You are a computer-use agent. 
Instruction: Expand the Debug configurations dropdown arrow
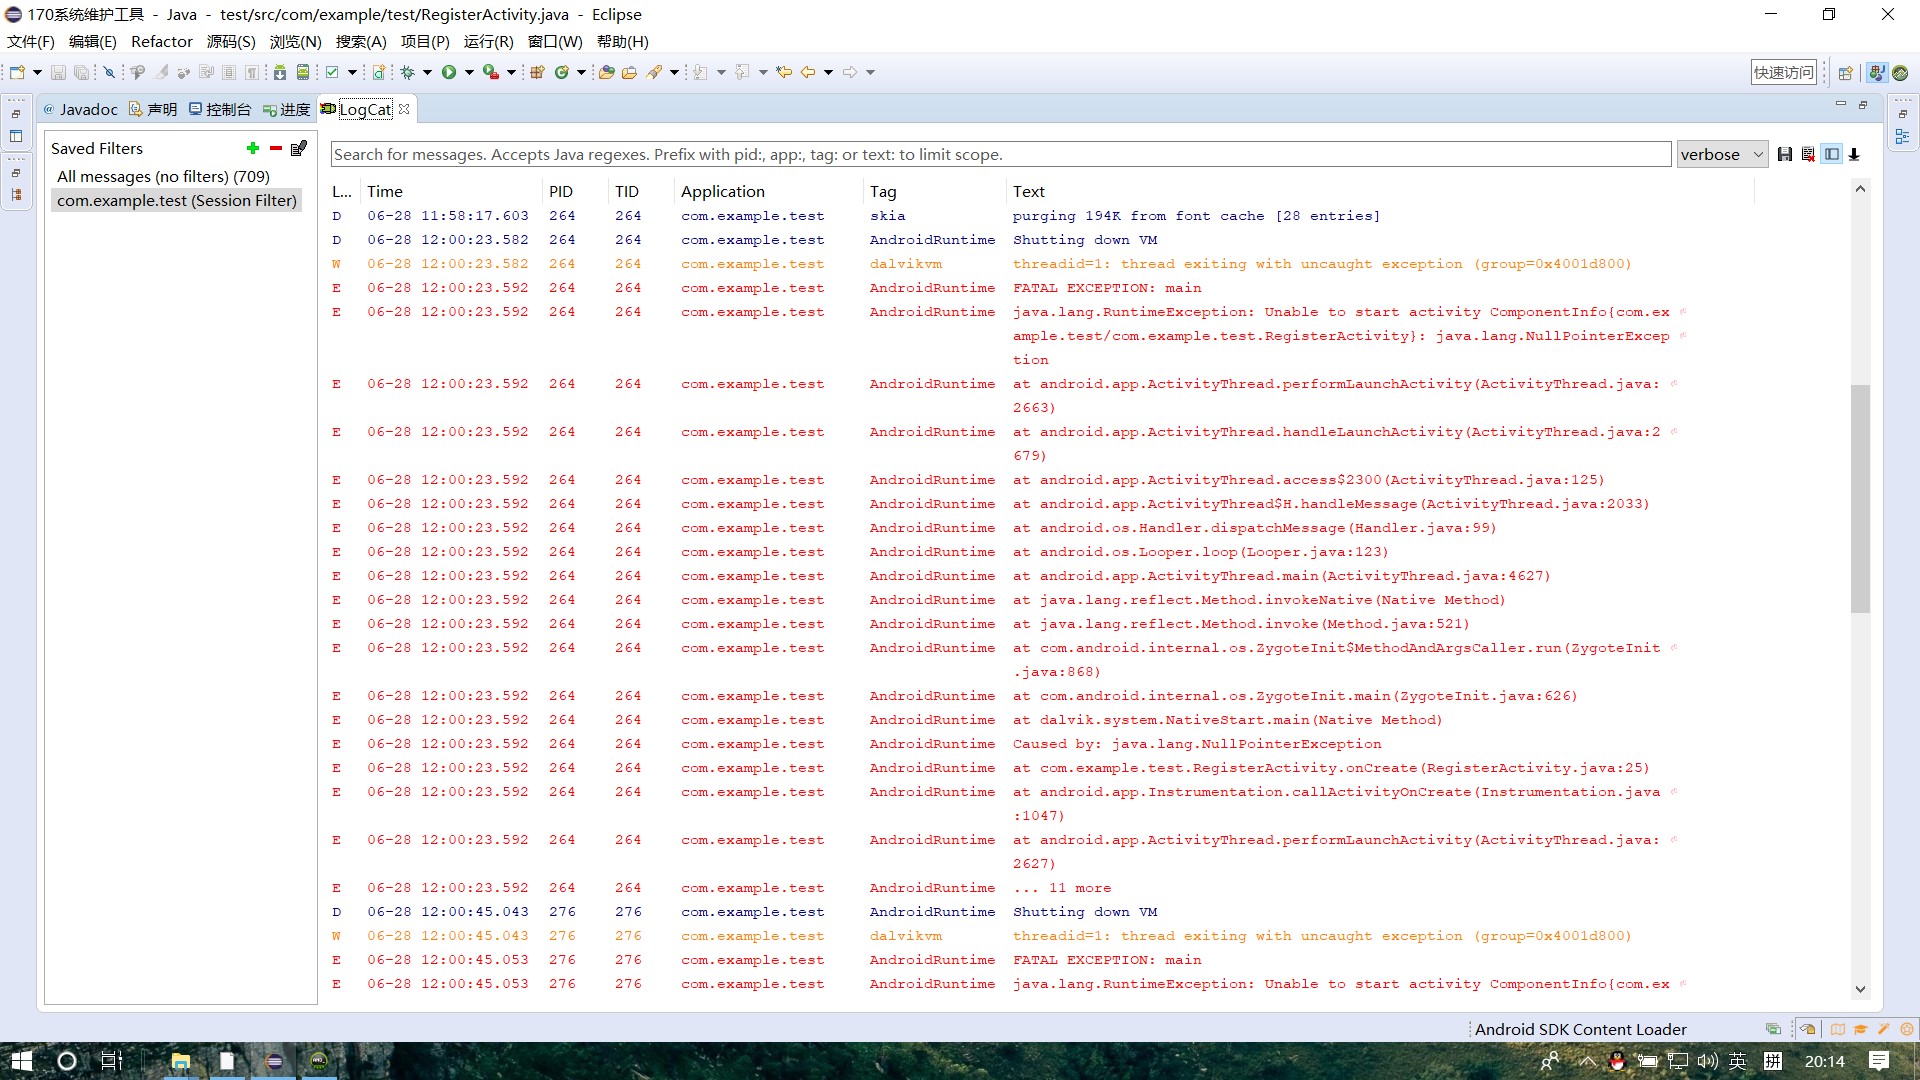click(x=427, y=72)
